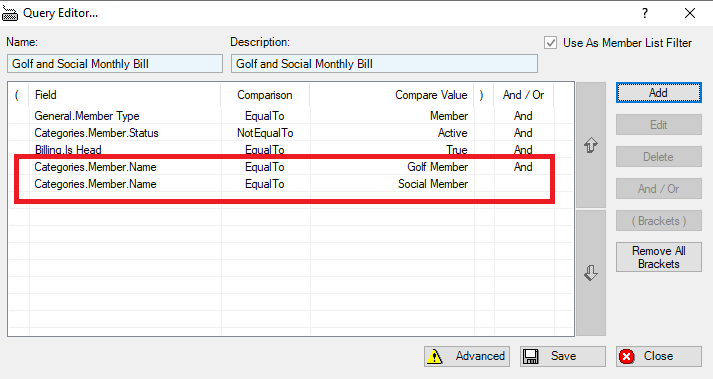The width and height of the screenshot is (713, 379).
Task: Click the question mark help icon
Action: pyautogui.click(x=645, y=13)
